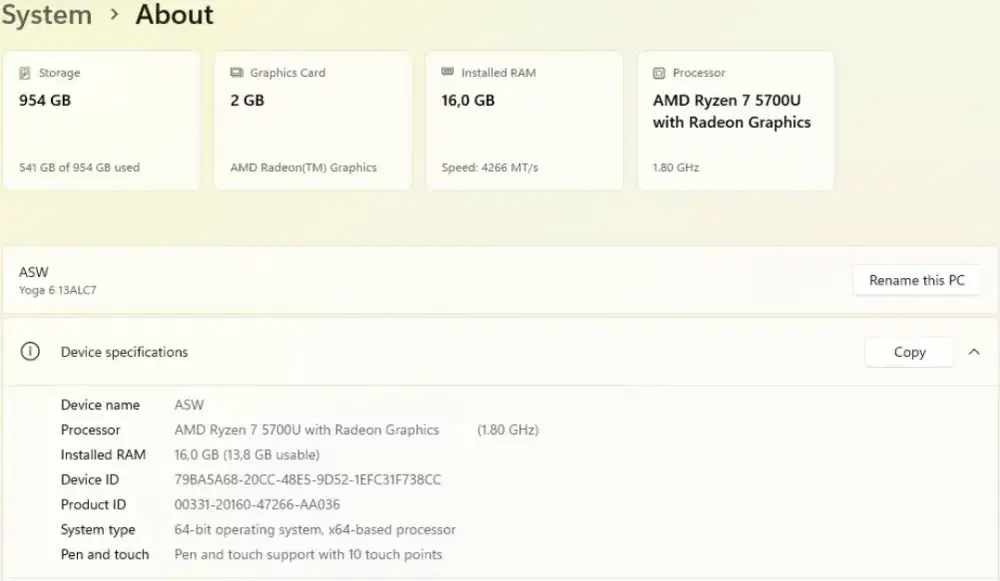Click the Installed RAM icon

coord(448,72)
